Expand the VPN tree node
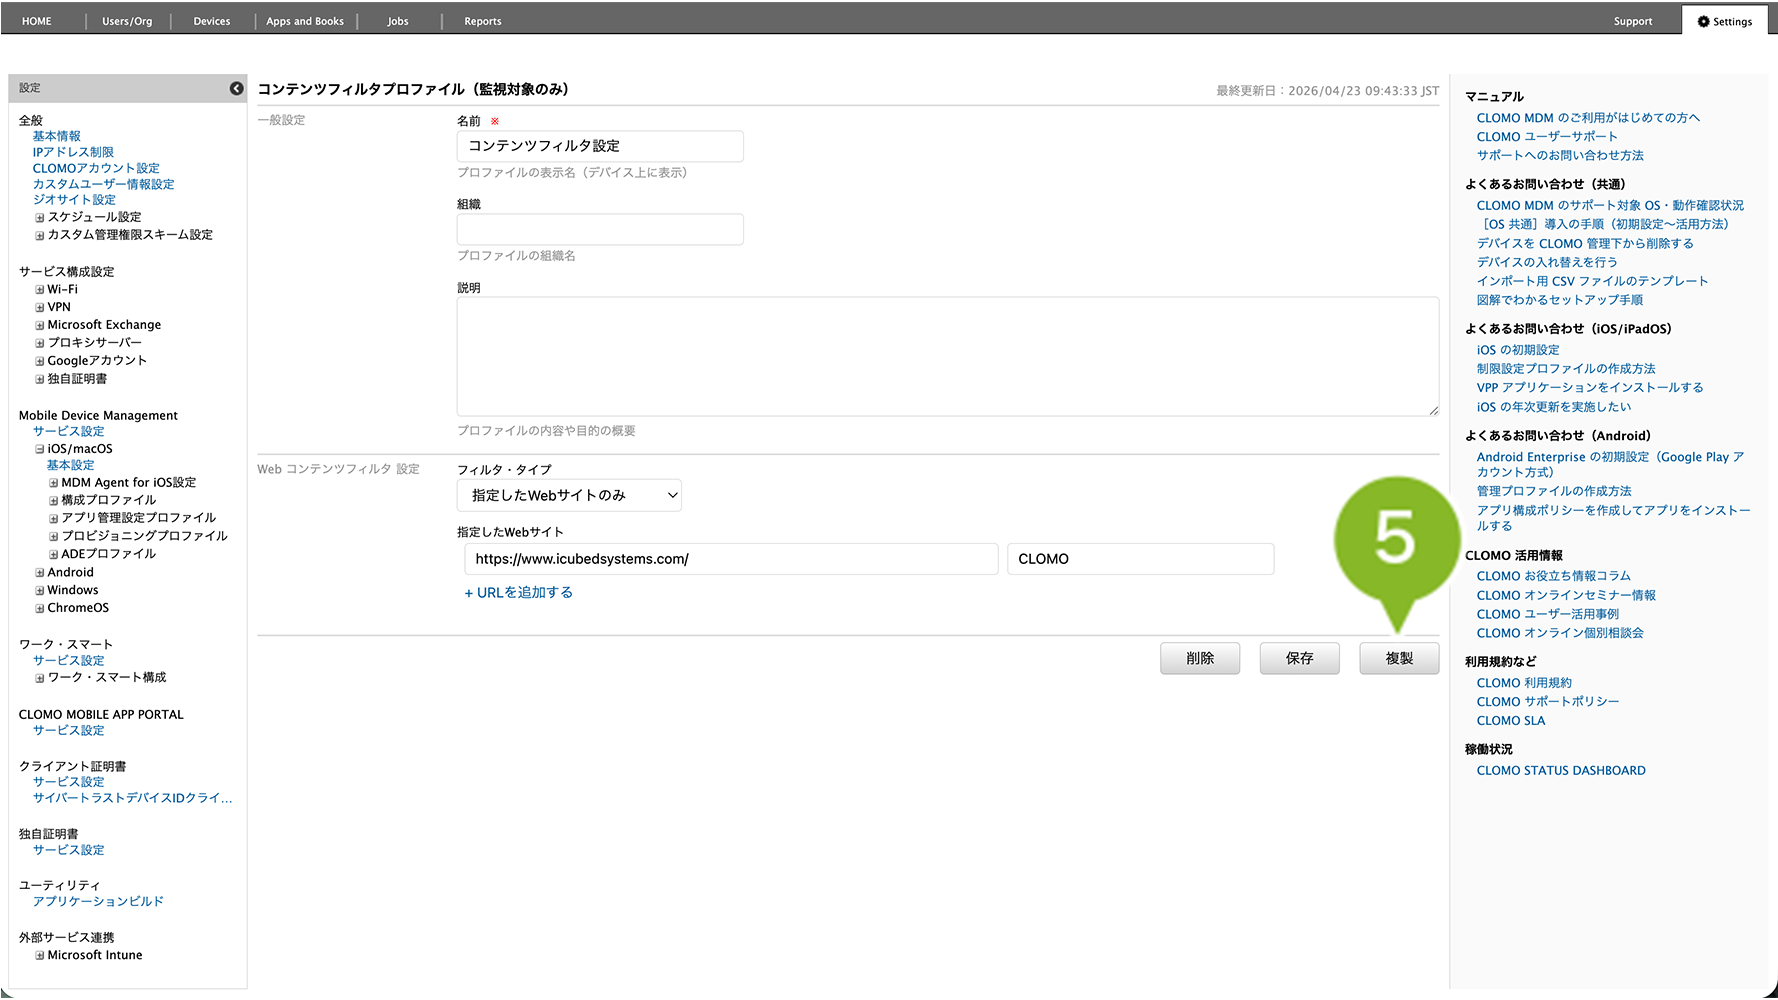 40,308
